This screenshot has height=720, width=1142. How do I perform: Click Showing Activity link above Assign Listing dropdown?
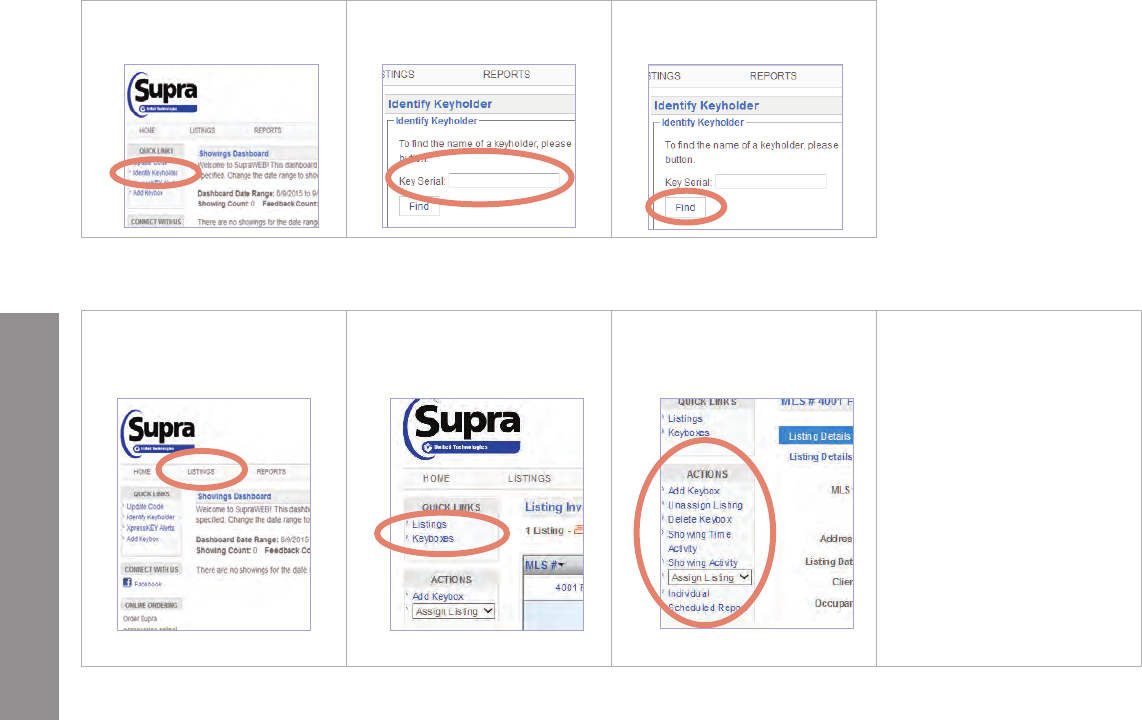703,563
